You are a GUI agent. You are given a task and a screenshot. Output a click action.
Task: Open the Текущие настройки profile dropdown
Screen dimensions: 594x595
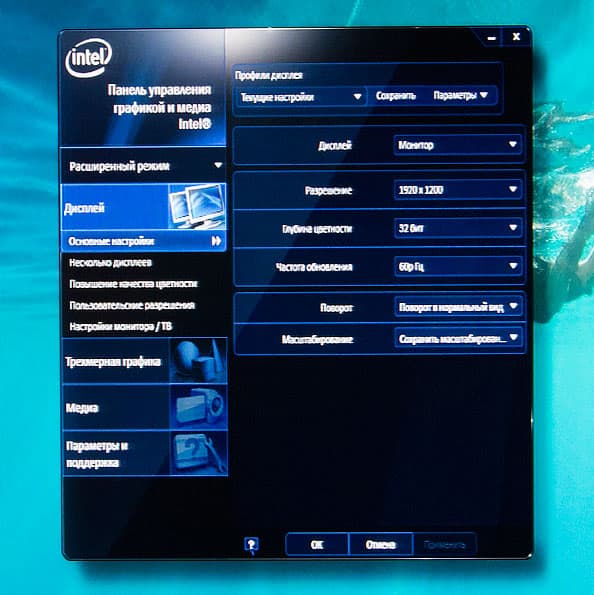tap(301, 97)
